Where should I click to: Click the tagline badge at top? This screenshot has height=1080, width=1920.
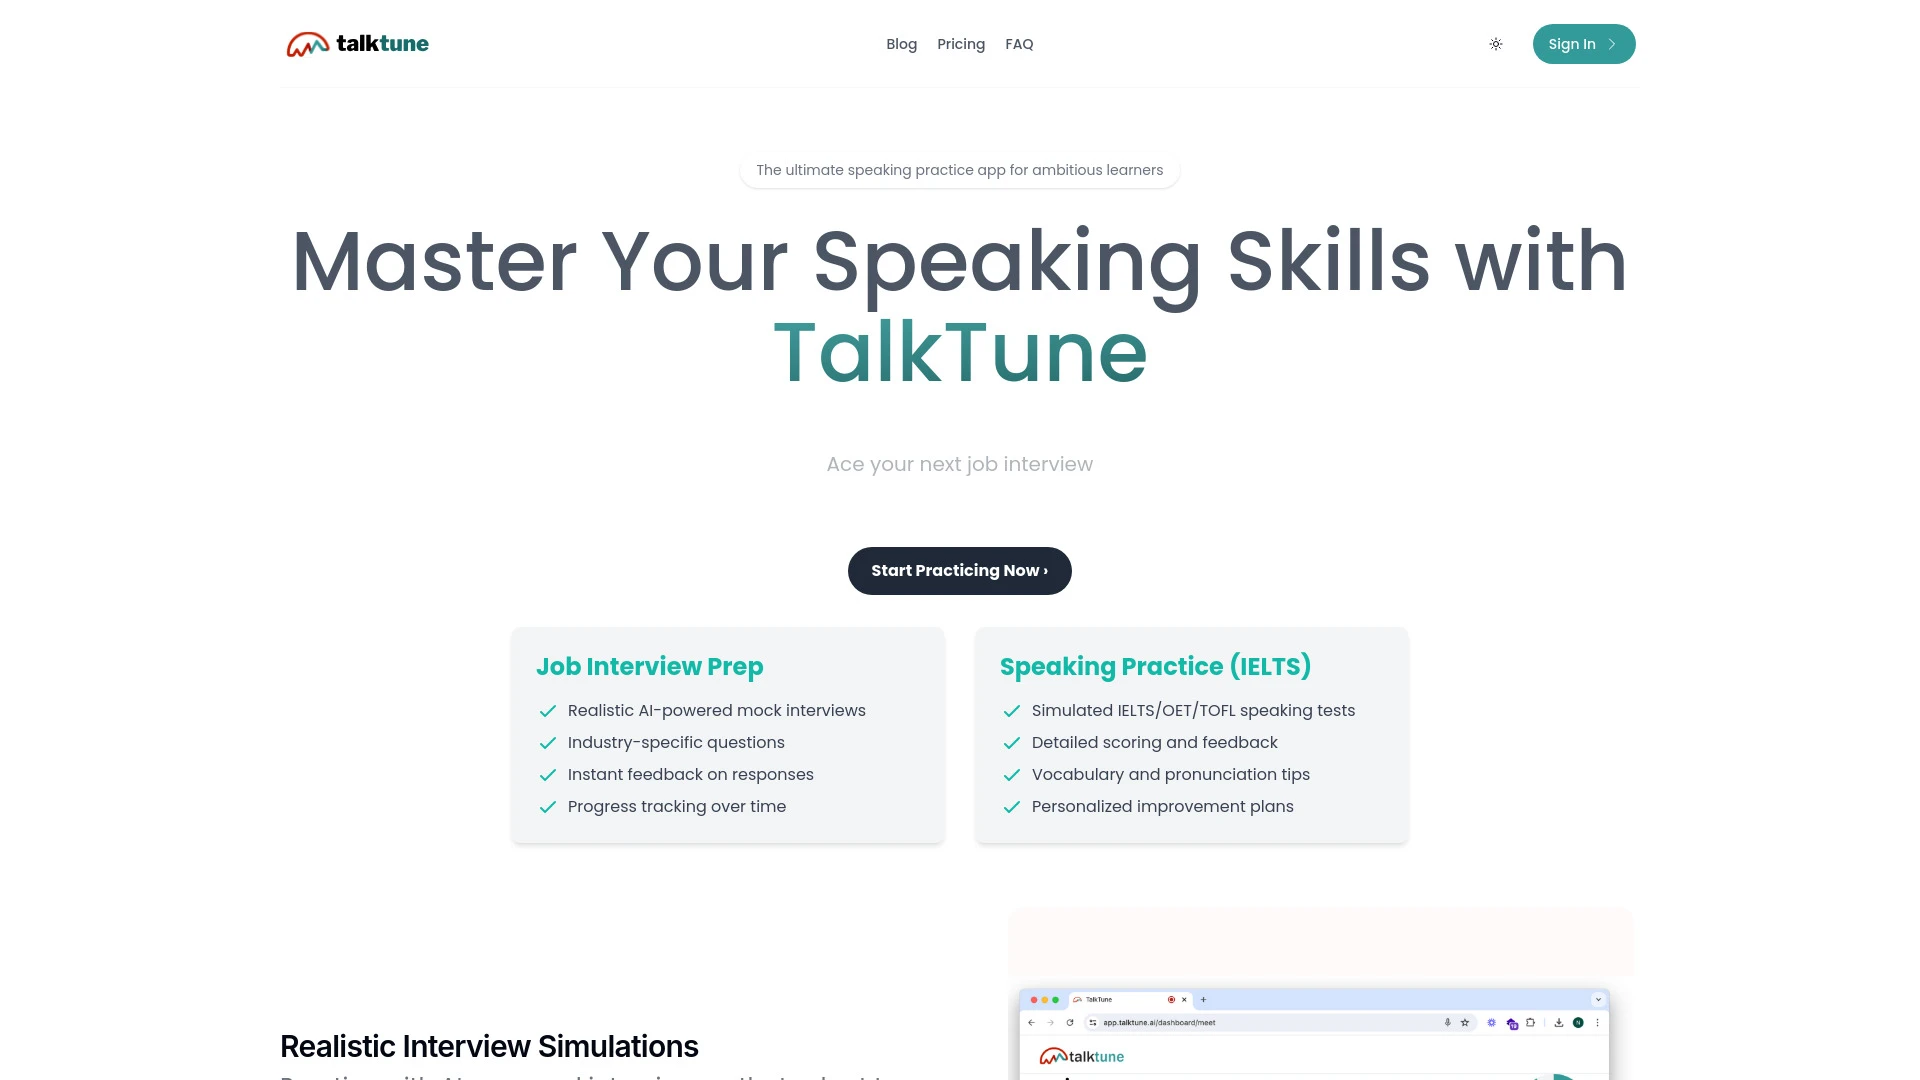[960, 169]
